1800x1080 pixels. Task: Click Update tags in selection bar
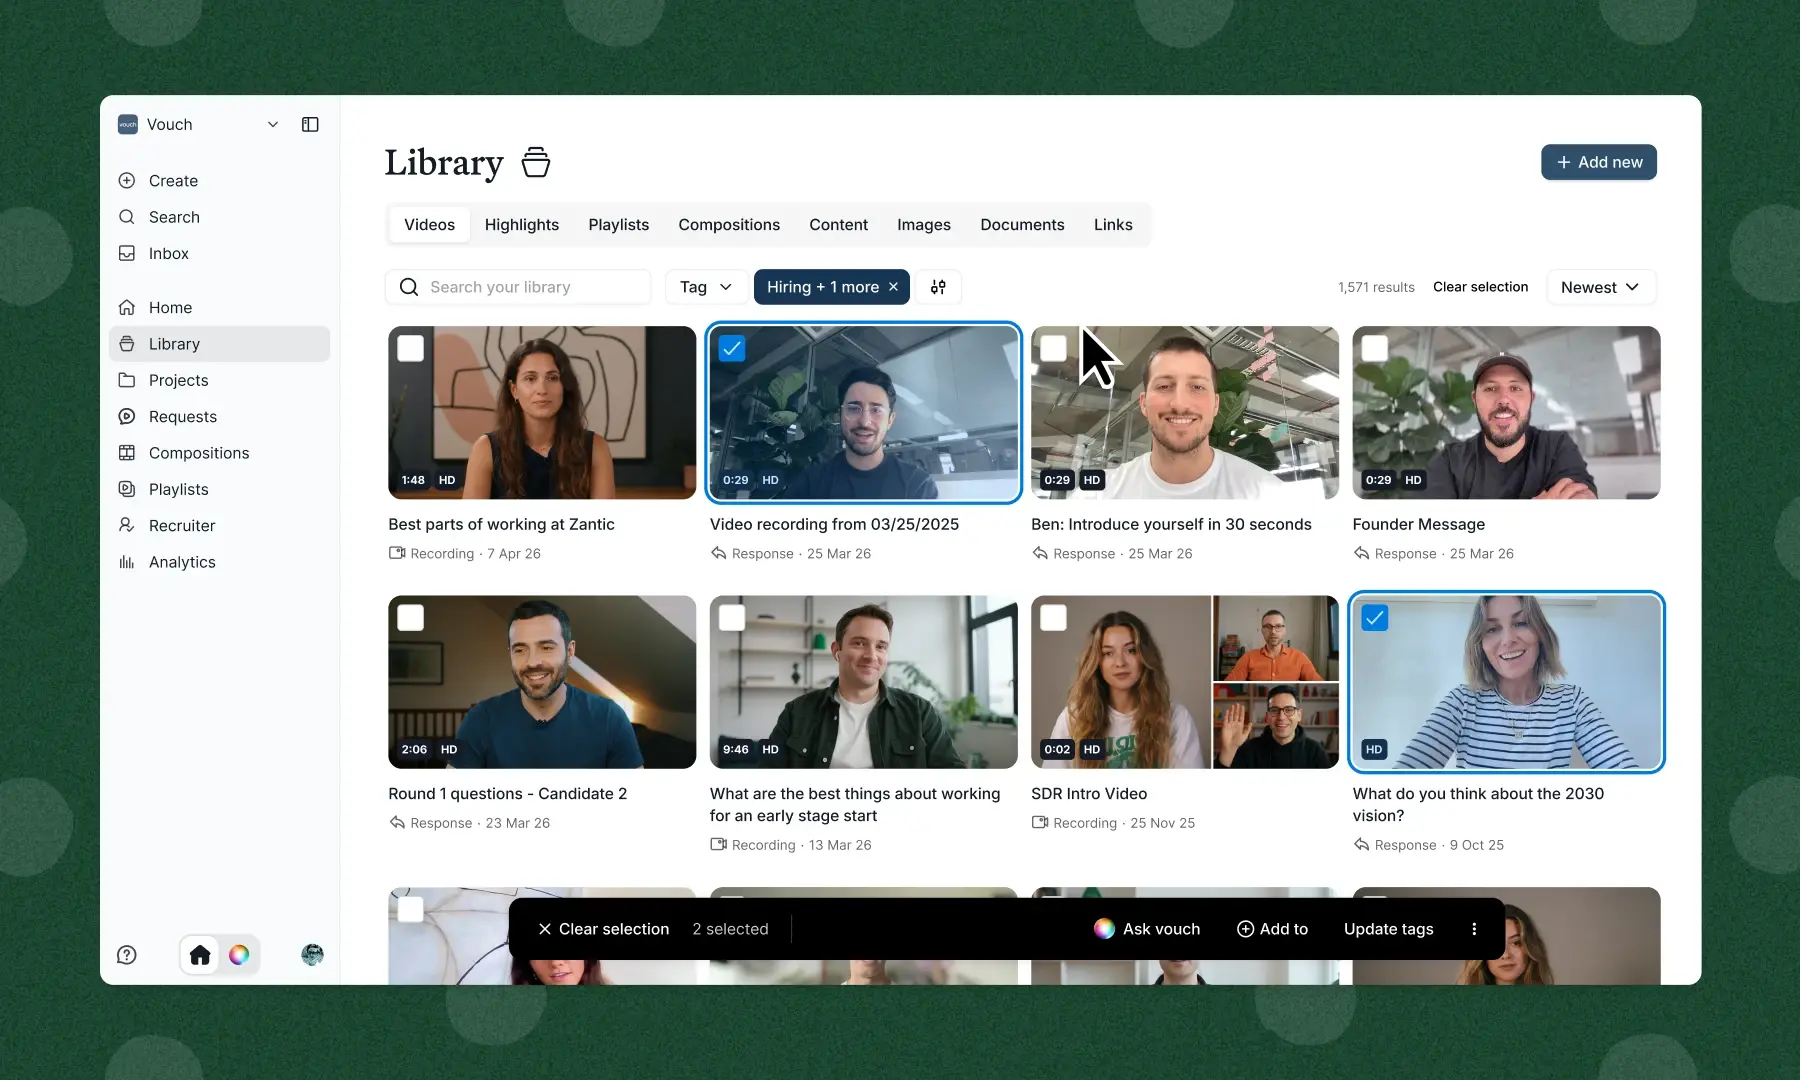[1388, 929]
